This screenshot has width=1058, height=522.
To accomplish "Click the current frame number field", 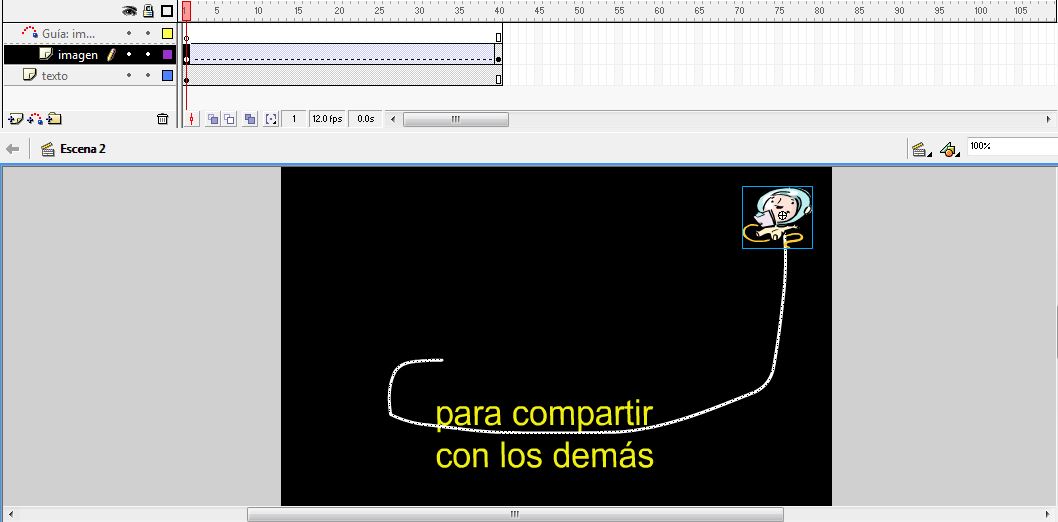I will tap(294, 119).
